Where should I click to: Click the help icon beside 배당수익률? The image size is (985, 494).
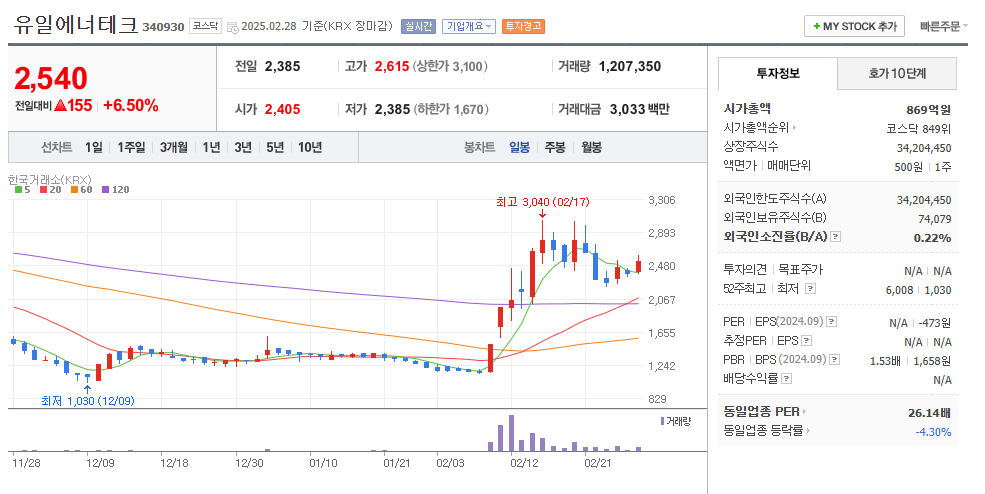pyautogui.click(x=786, y=378)
